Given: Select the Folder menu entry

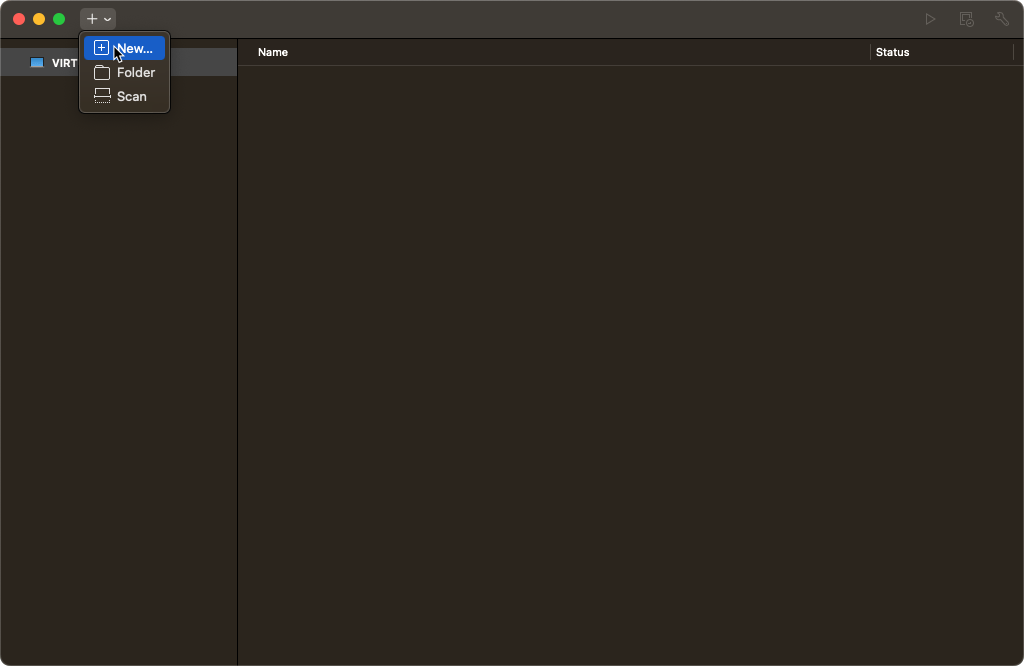Looking at the screenshot, I should (135, 72).
